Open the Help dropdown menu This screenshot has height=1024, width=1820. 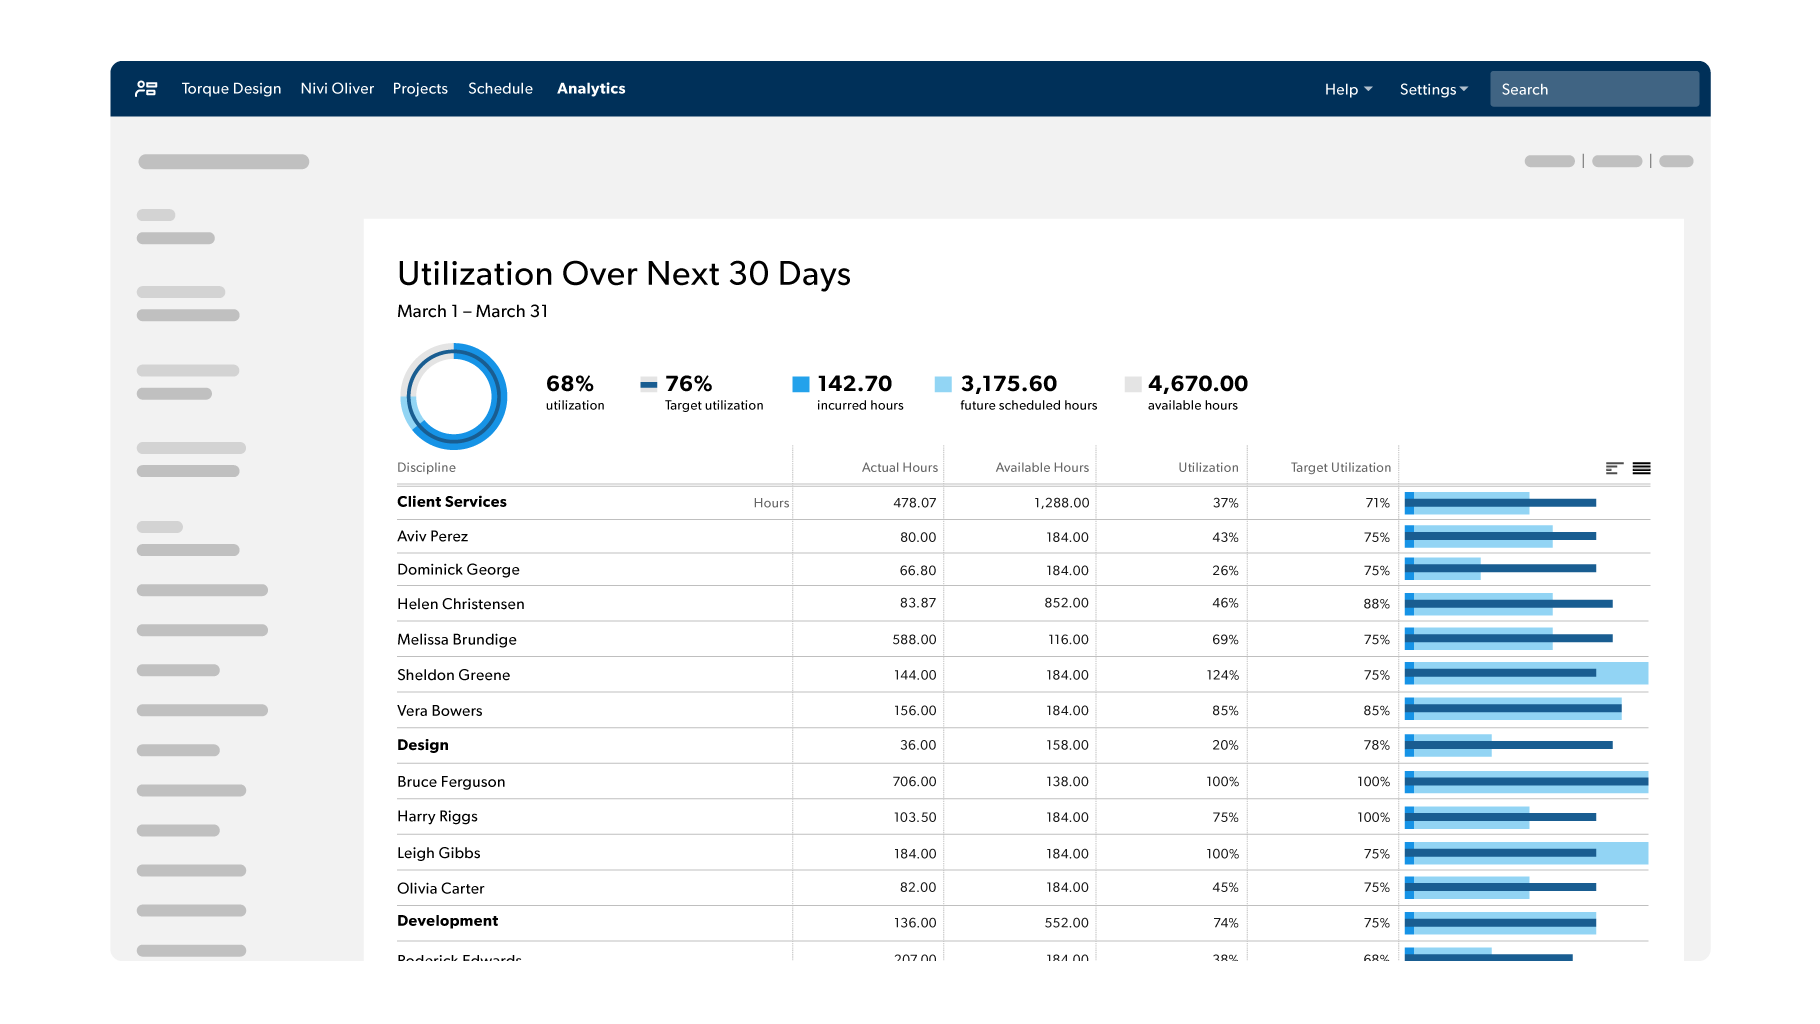click(1347, 89)
